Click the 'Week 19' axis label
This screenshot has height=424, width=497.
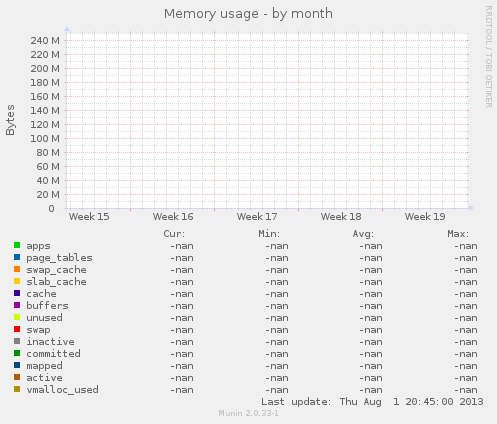(425, 217)
